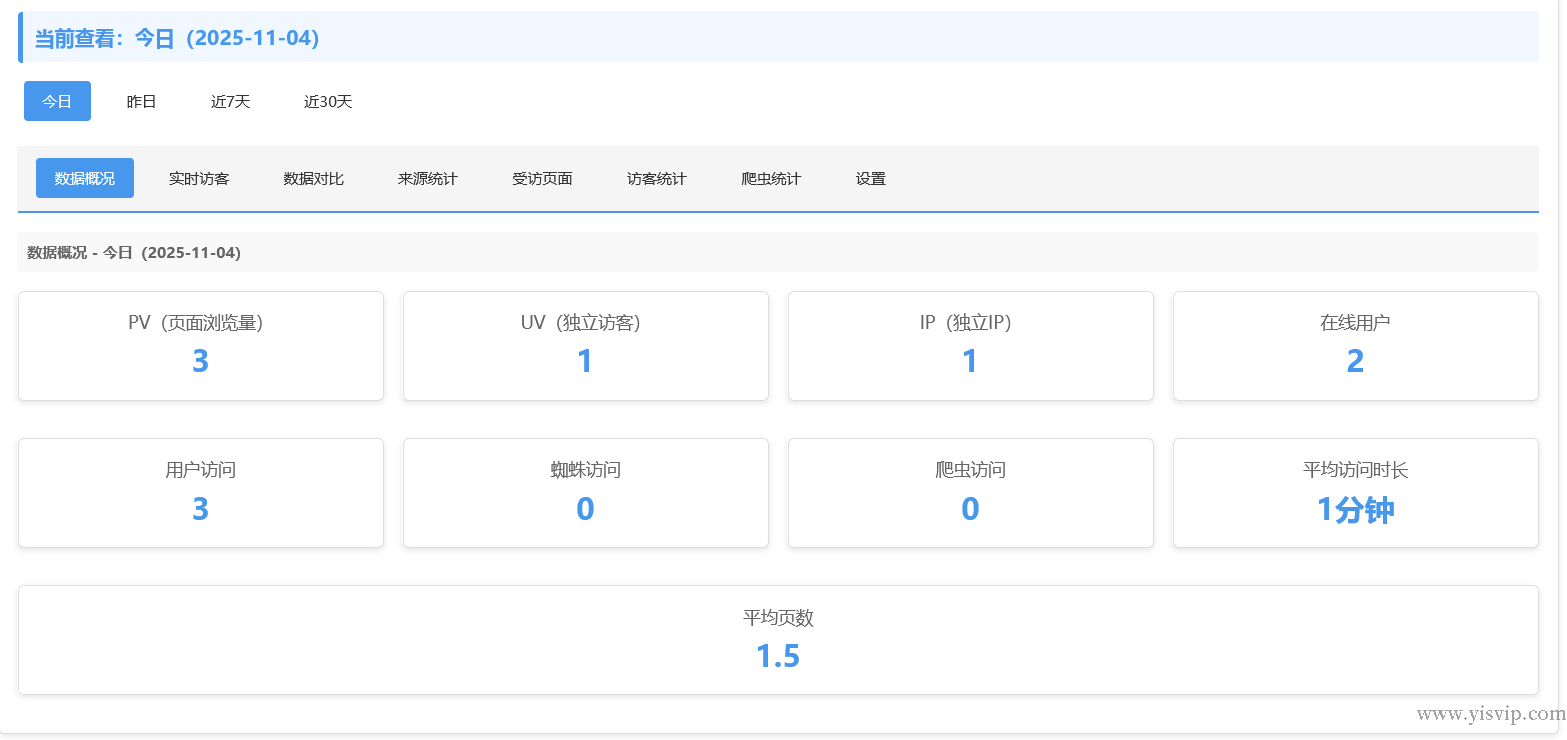Image resolution: width=1567 pixels, height=740 pixels.
Task: Select the 近7天 date range
Action: click(x=229, y=101)
